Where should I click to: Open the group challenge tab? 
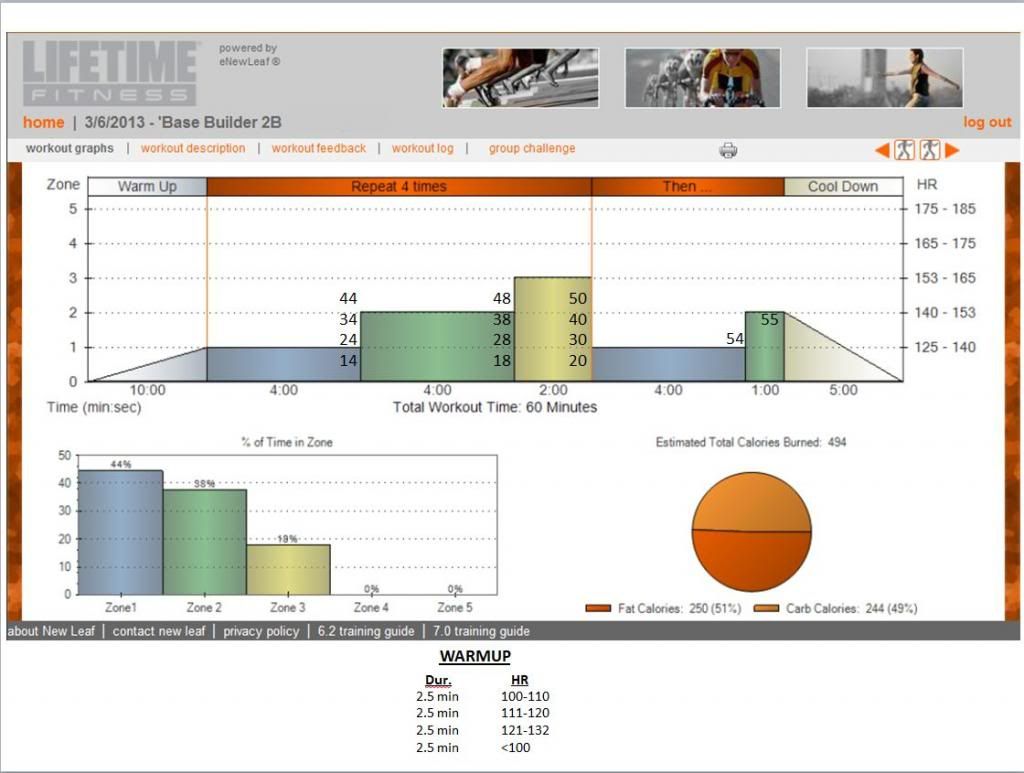[532, 148]
